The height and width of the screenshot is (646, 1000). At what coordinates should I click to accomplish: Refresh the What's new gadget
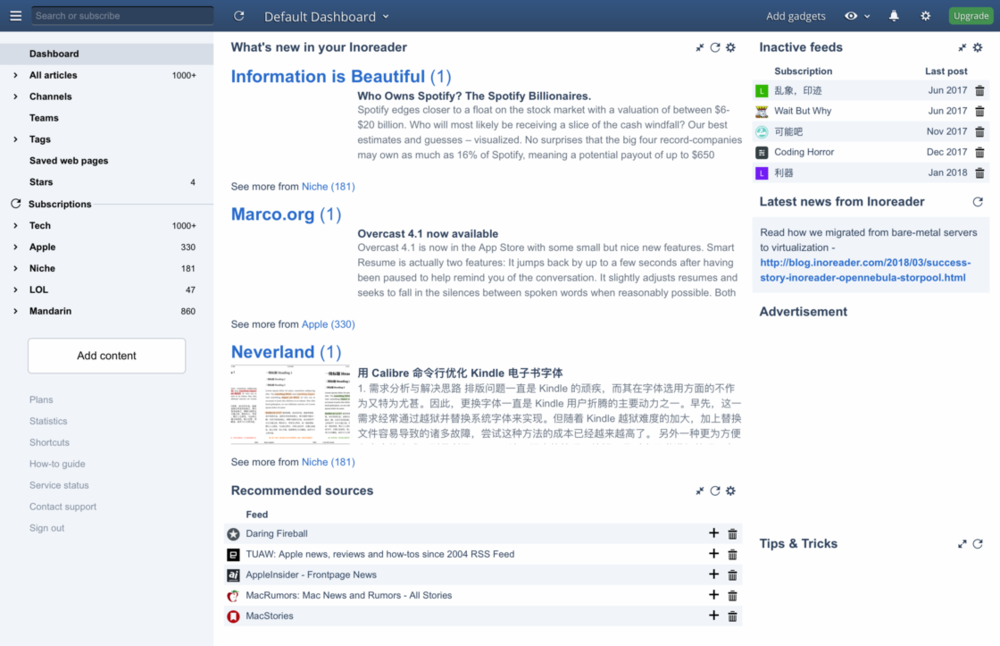[715, 47]
